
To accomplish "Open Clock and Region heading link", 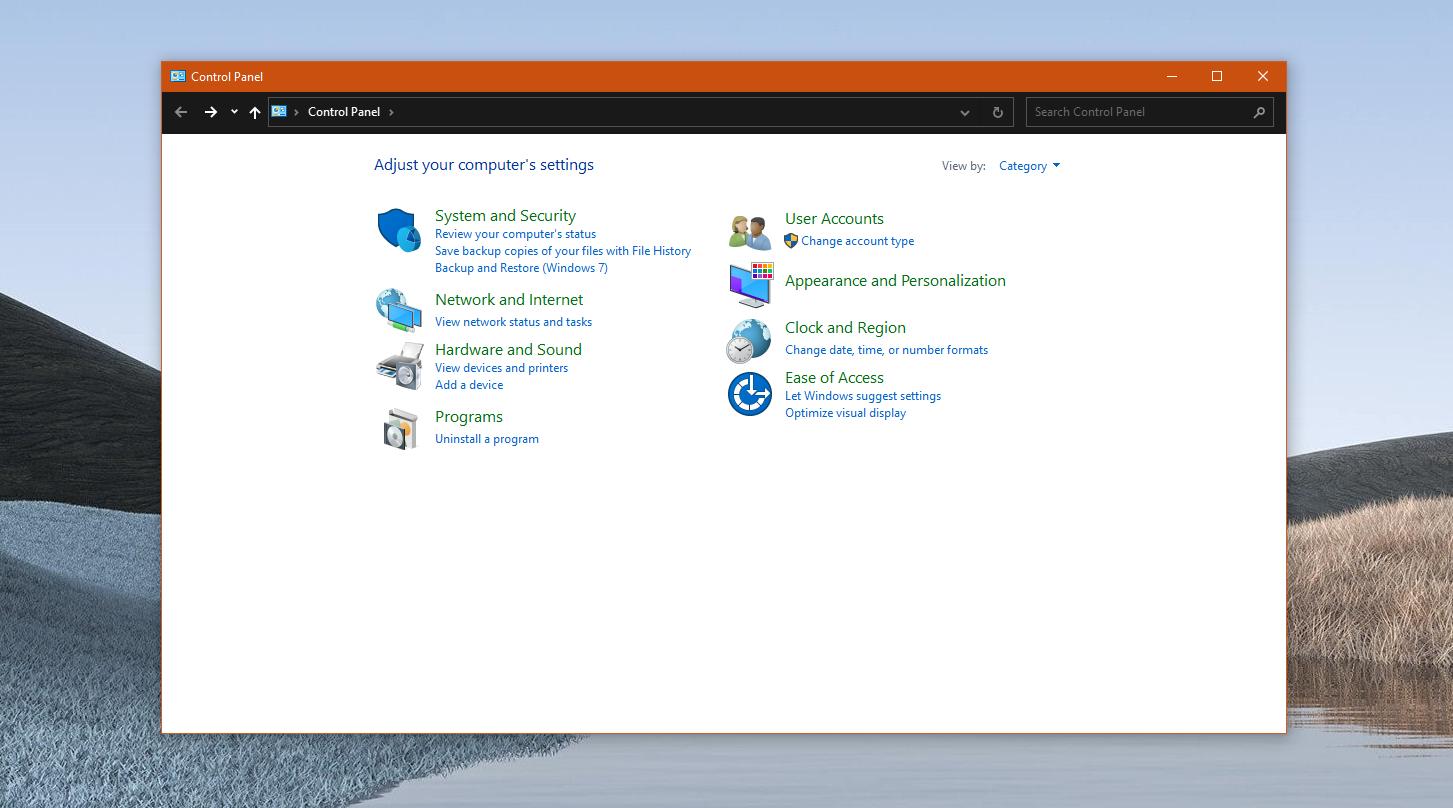I will click(x=845, y=328).
